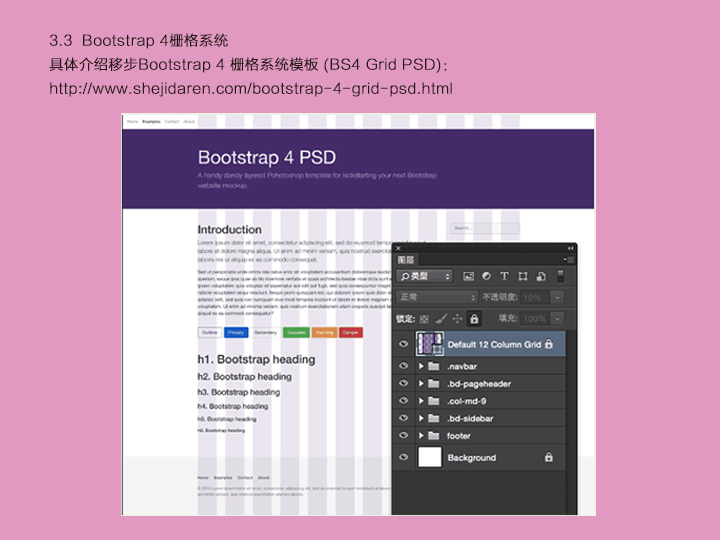Click folder icon of .navbar group
Image resolution: width=720 pixels, height=540 pixels.
(433, 366)
